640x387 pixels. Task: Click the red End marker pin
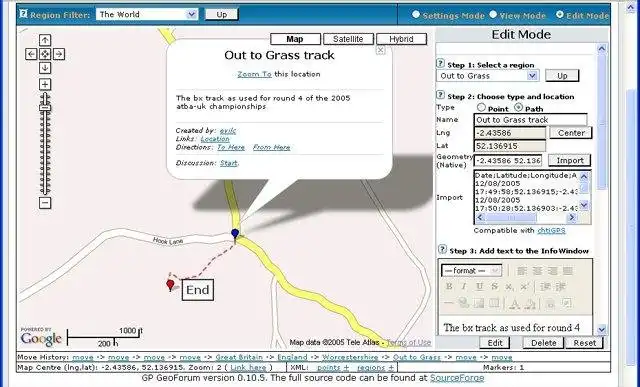coord(170,285)
